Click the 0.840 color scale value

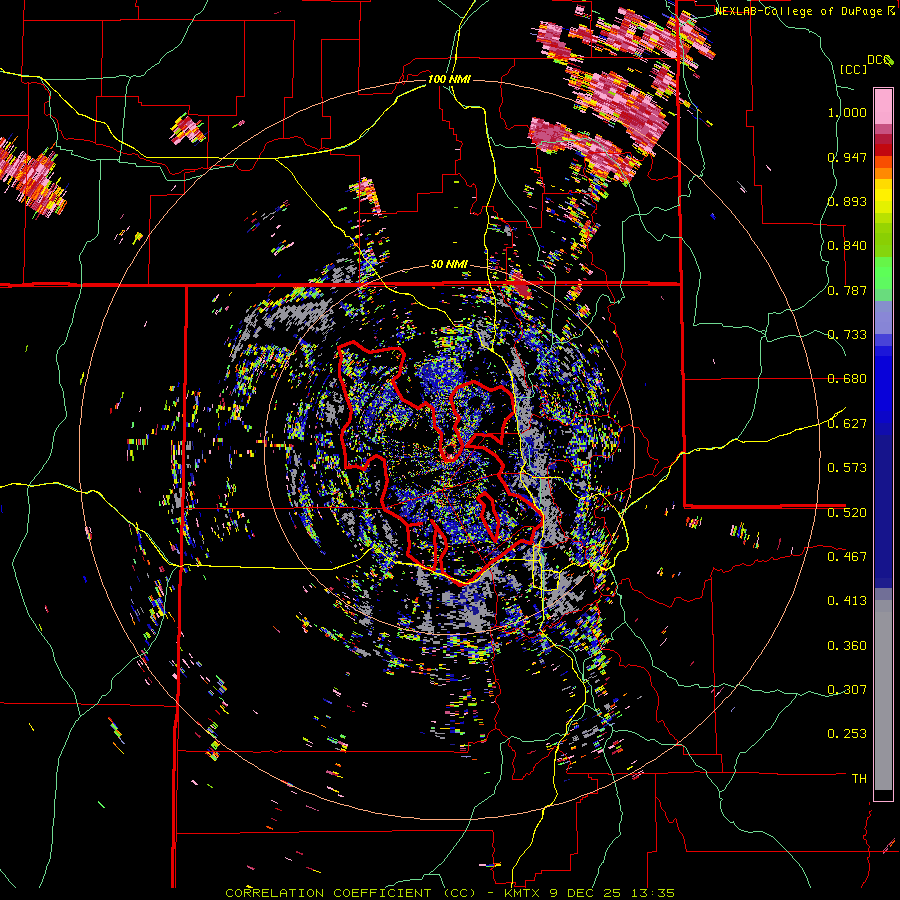pos(847,246)
